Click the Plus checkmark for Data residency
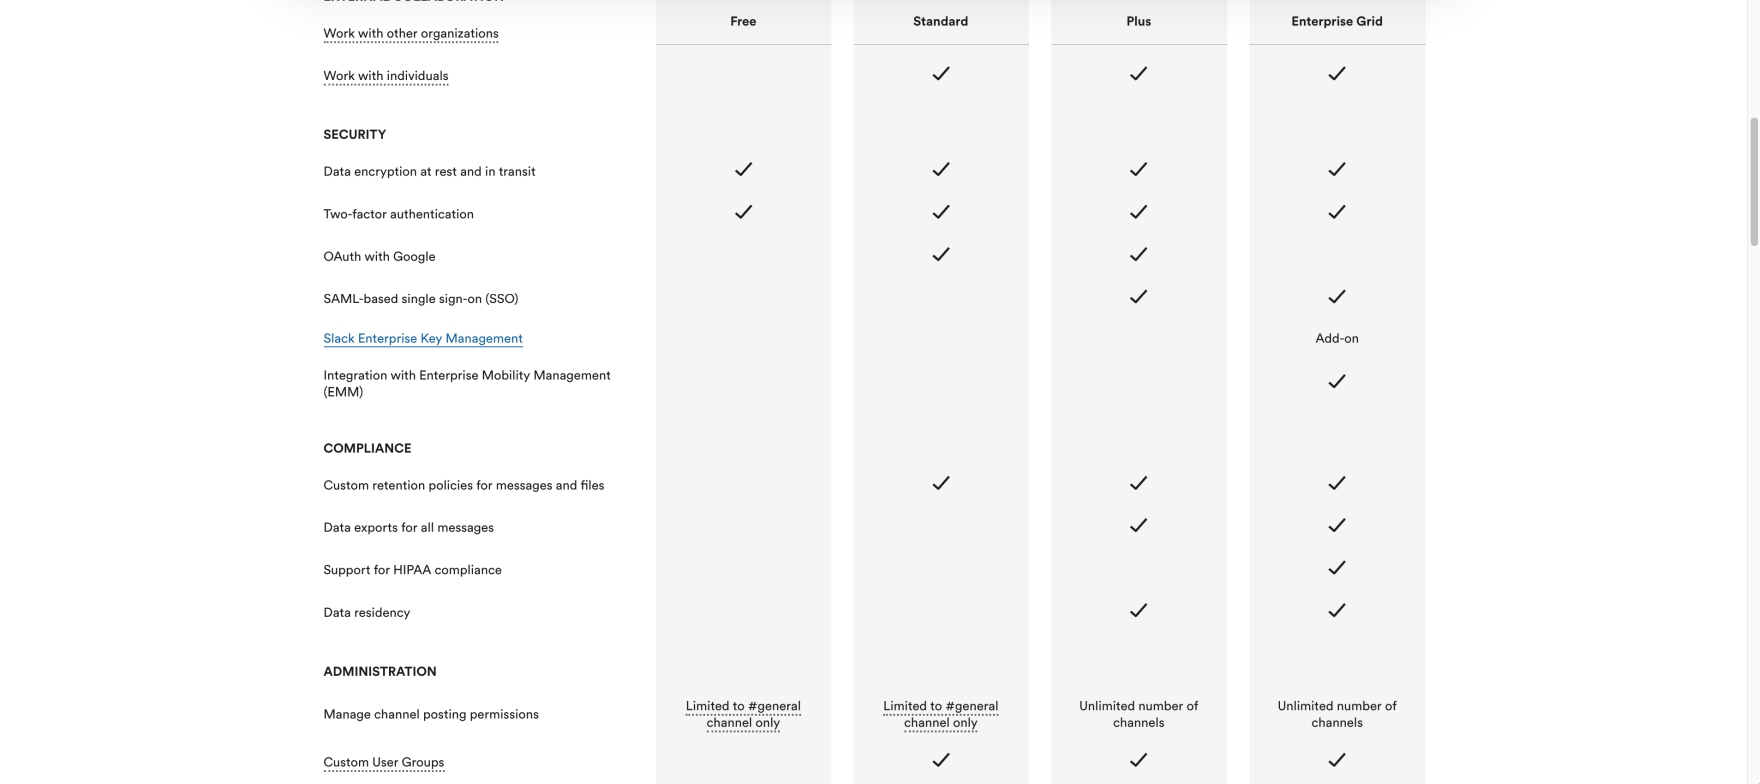Image resolution: width=1760 pixels, height=784 pixels. tap(1138, 611)
